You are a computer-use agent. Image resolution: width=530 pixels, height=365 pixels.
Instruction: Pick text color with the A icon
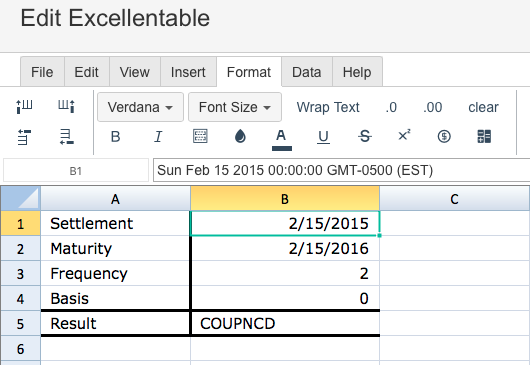(282, 140)
